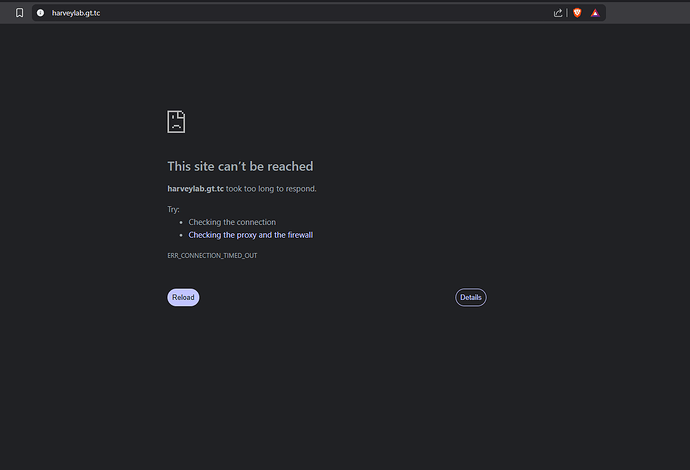Click the share icon in the address bar

(558, 13)
